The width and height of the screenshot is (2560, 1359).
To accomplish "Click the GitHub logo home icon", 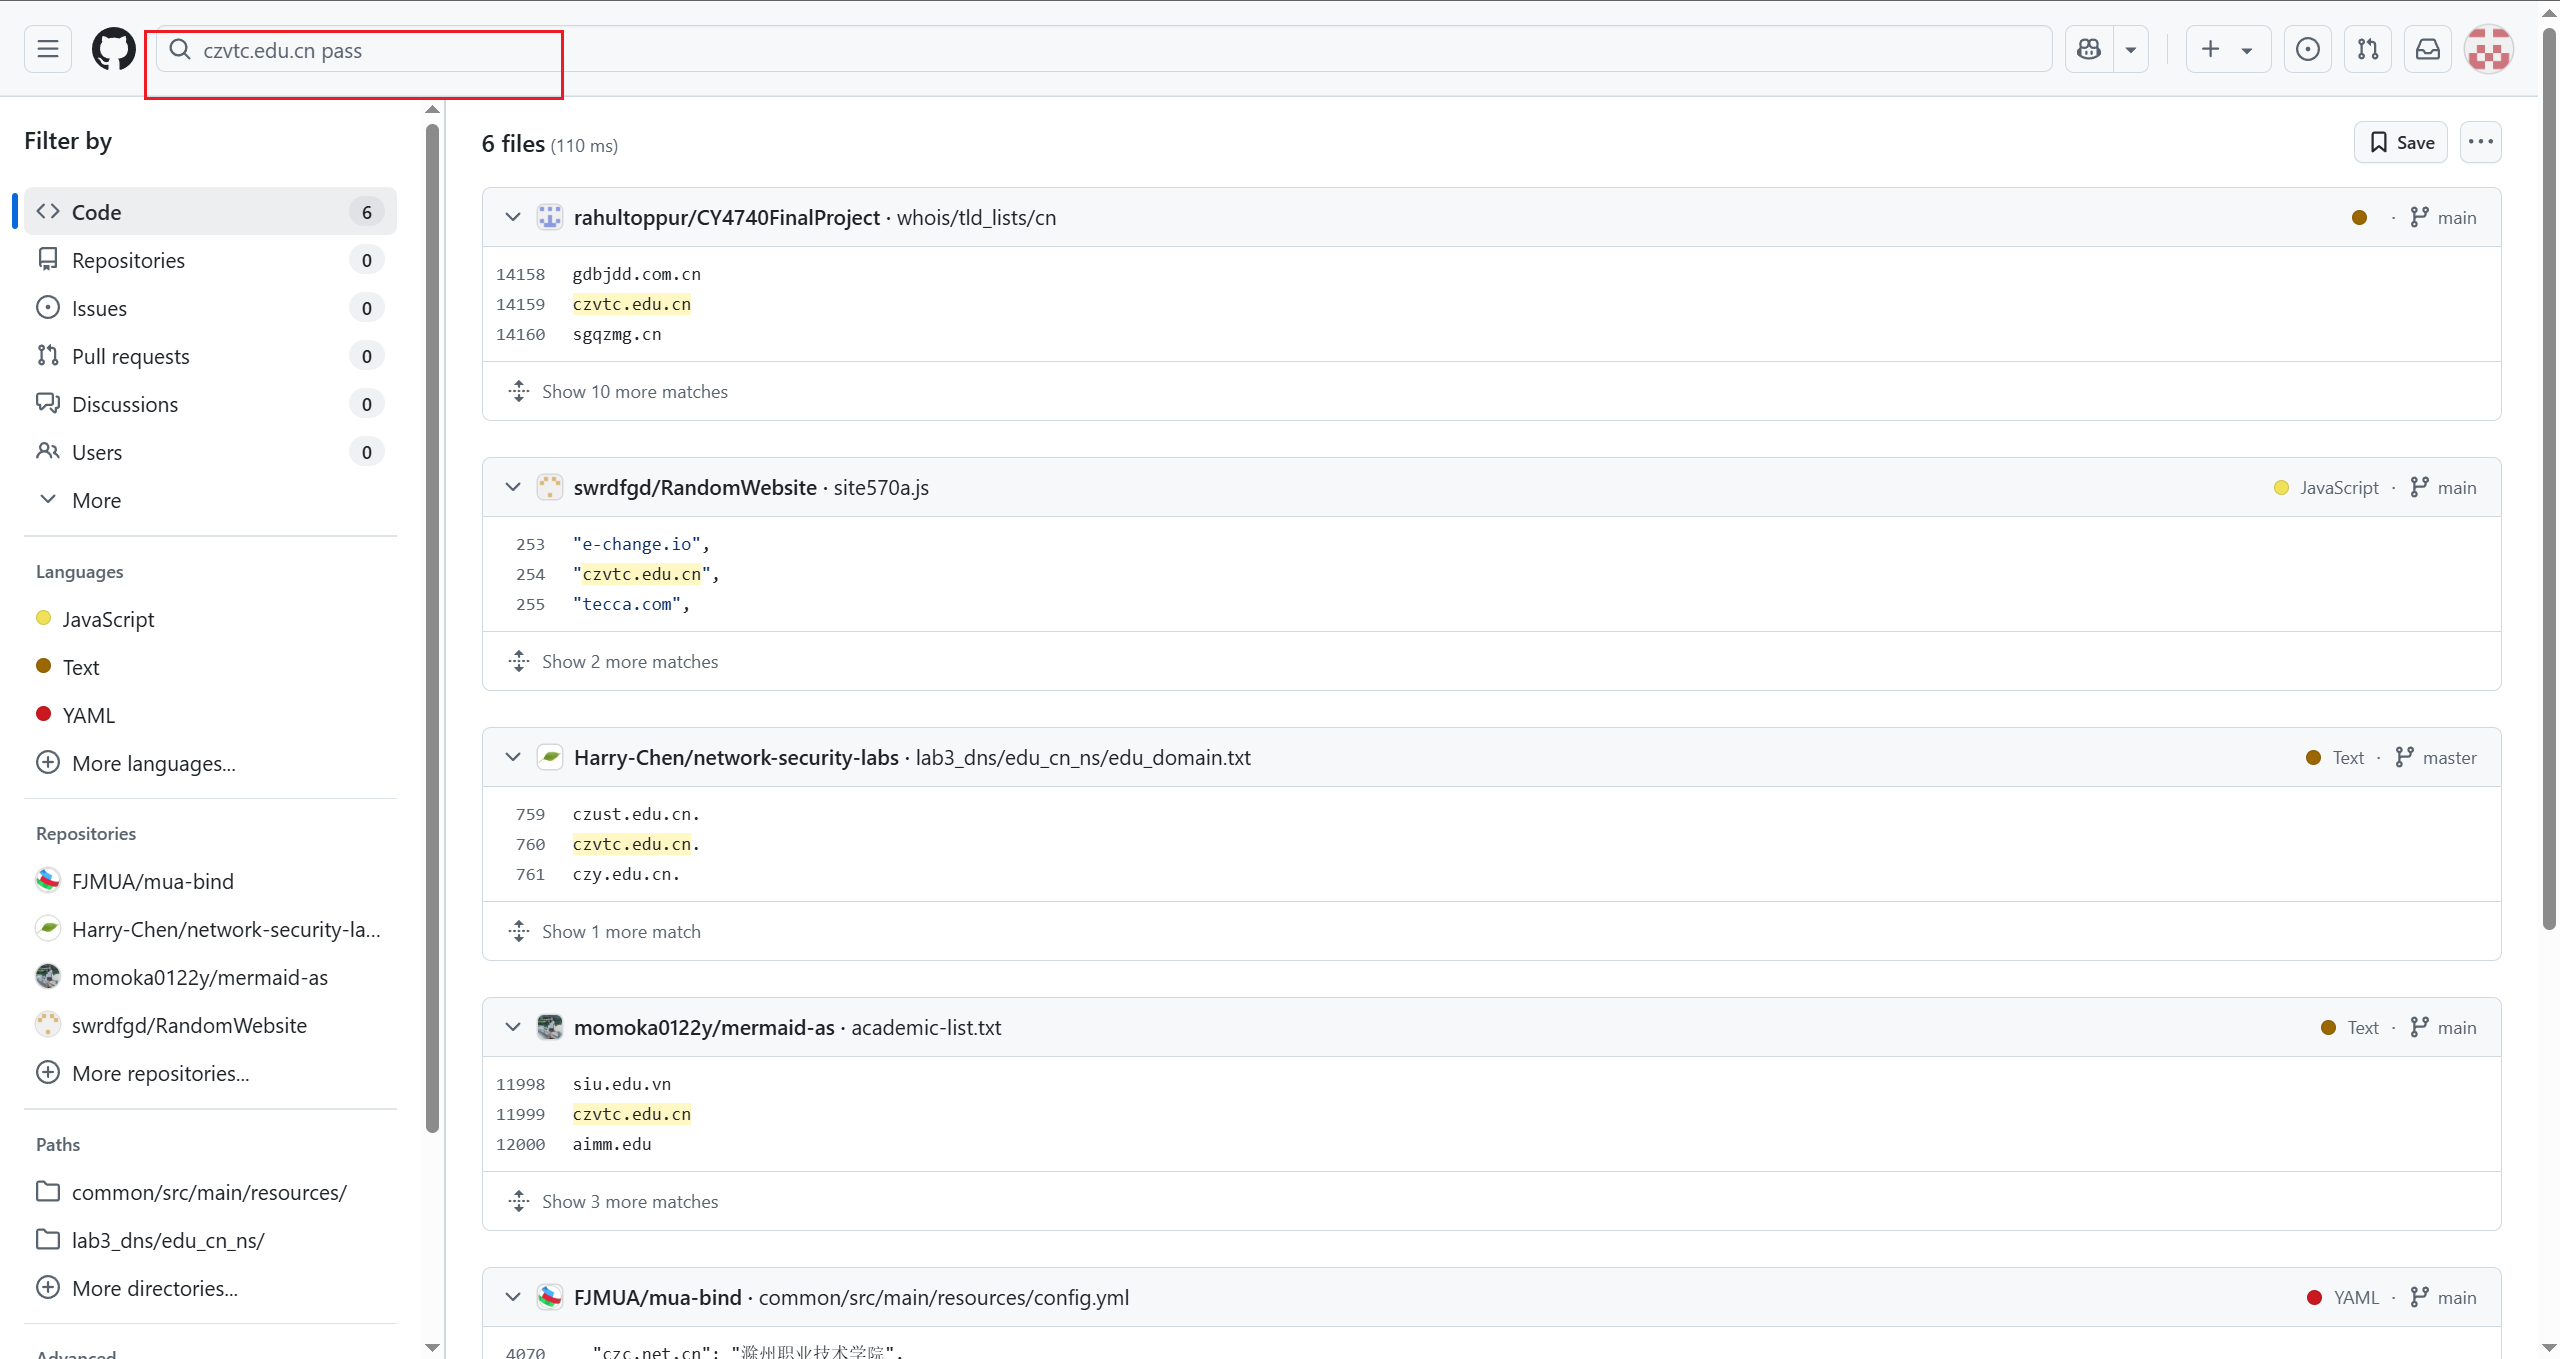I will click(x=113, y=49).
